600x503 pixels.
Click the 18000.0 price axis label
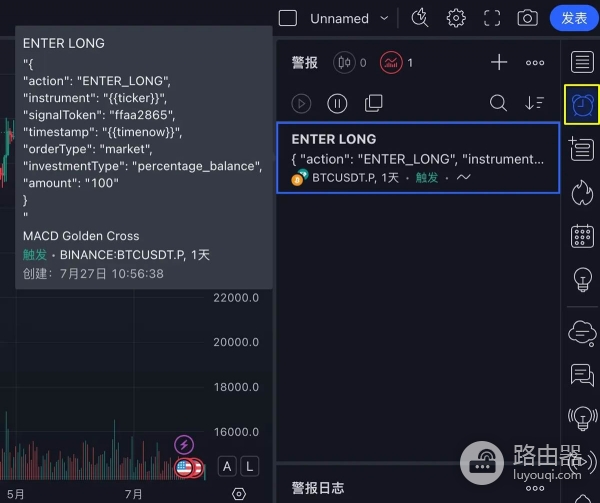(236, 387)
